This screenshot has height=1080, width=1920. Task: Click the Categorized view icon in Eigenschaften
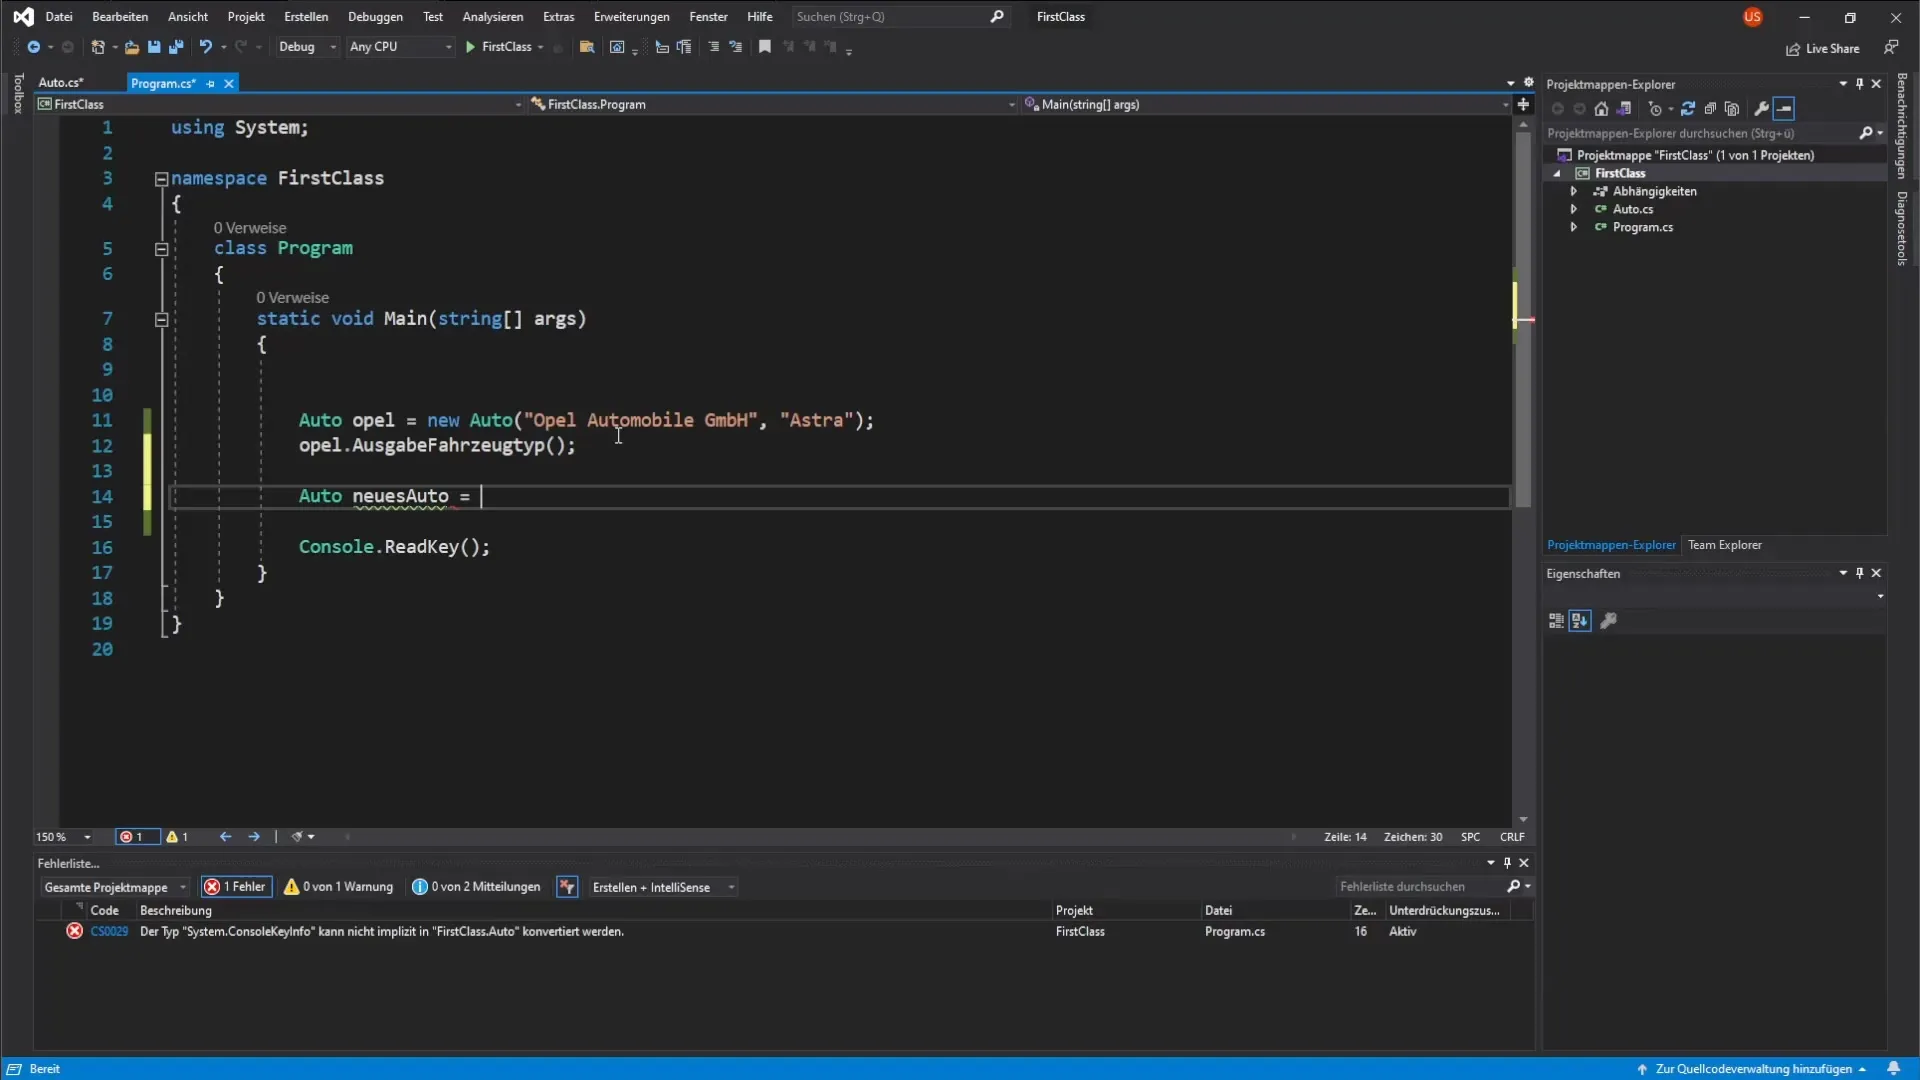tap(1556, 621)
